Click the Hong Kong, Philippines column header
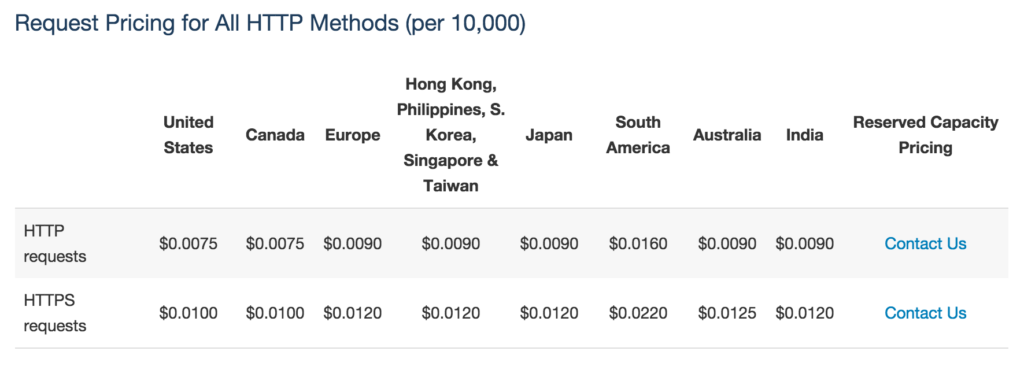Screen dimensions: 1024x366 tap(451, 135)
